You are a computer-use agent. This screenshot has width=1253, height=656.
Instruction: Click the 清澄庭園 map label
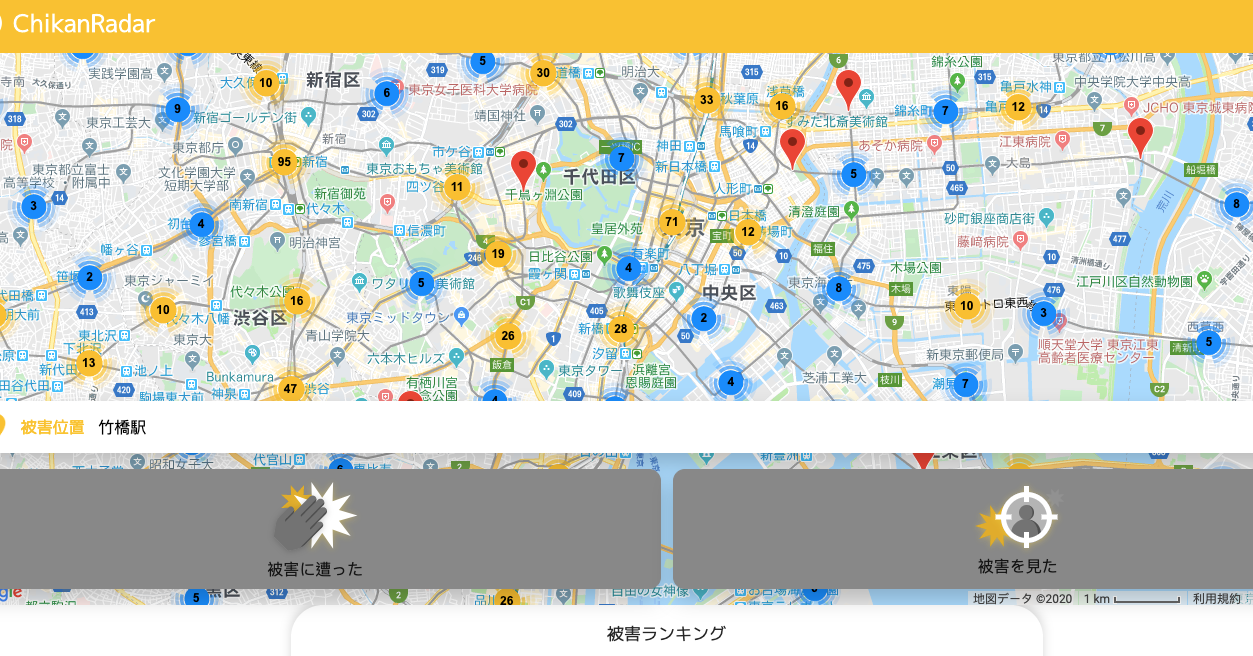[x=814, y=211]
